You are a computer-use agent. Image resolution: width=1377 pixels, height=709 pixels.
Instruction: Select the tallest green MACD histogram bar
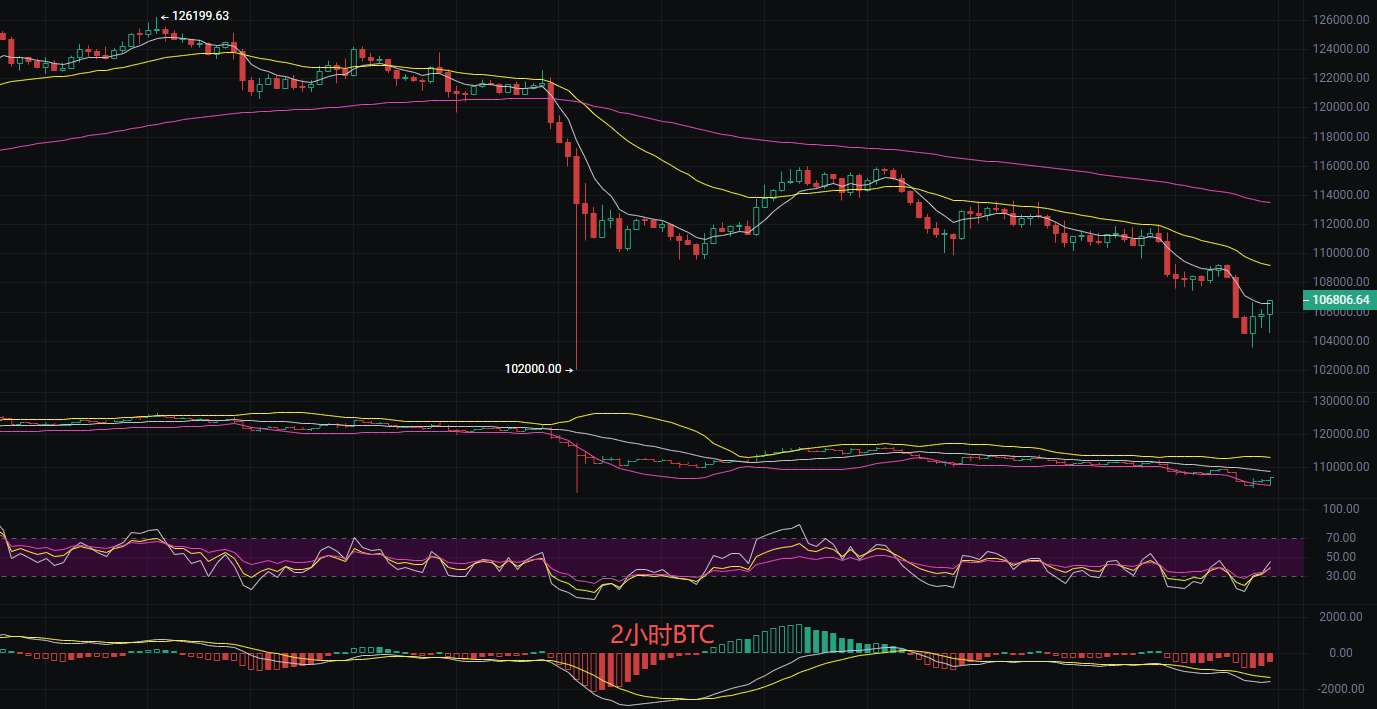coord(798,638)
